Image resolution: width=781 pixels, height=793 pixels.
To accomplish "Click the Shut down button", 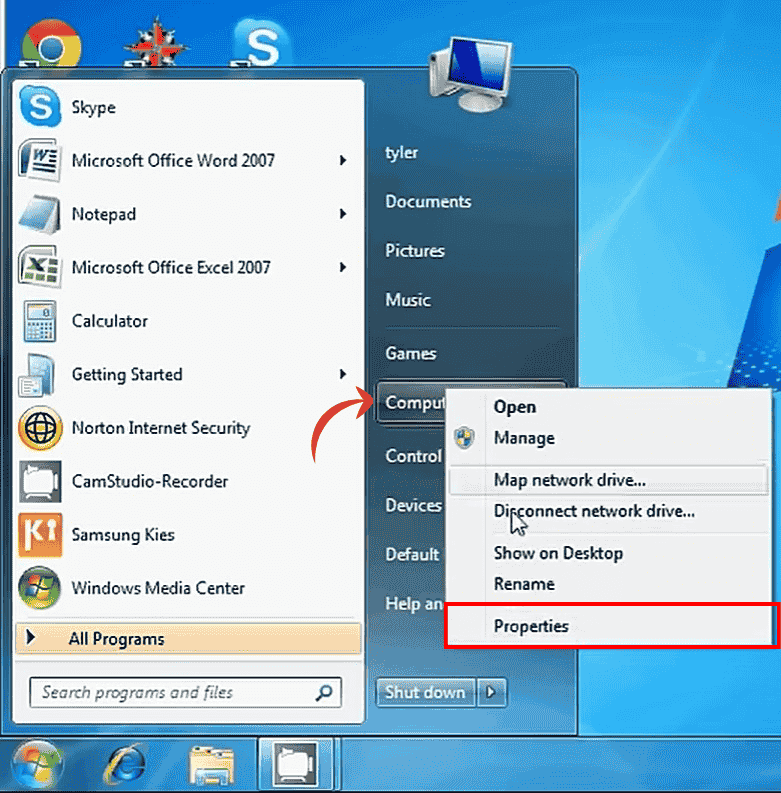I will (x=425, y=692).
